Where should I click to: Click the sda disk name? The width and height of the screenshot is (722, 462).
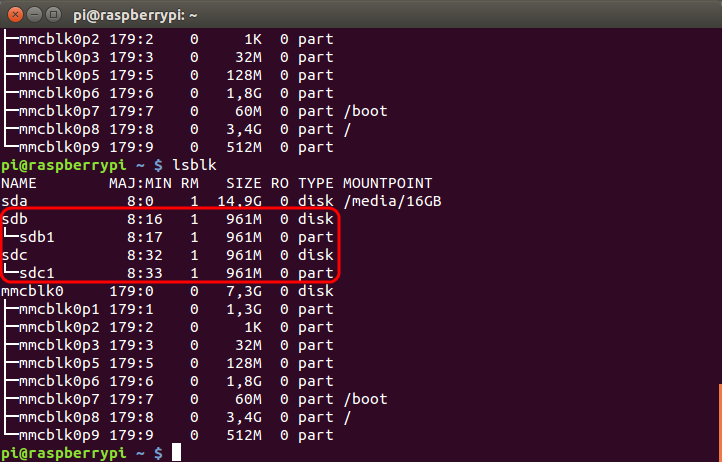[15, 201]
